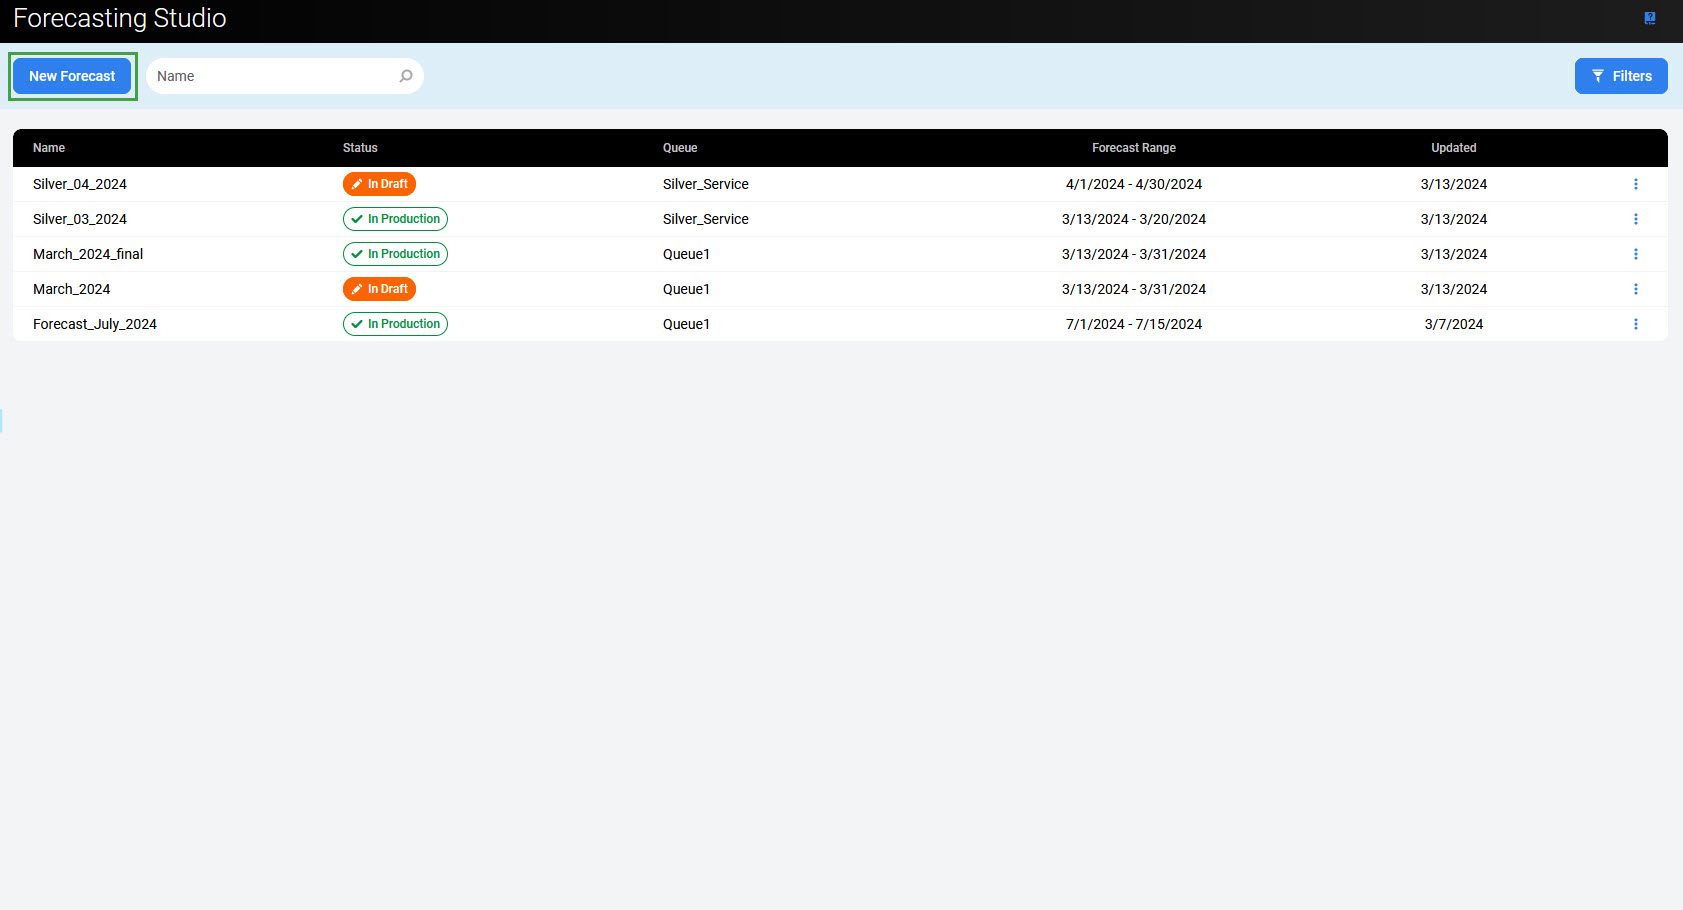Image resolution: width=1683 pixels, height=910 pixels.
Task: Sort by the Status column header
Action: (360, 148)
